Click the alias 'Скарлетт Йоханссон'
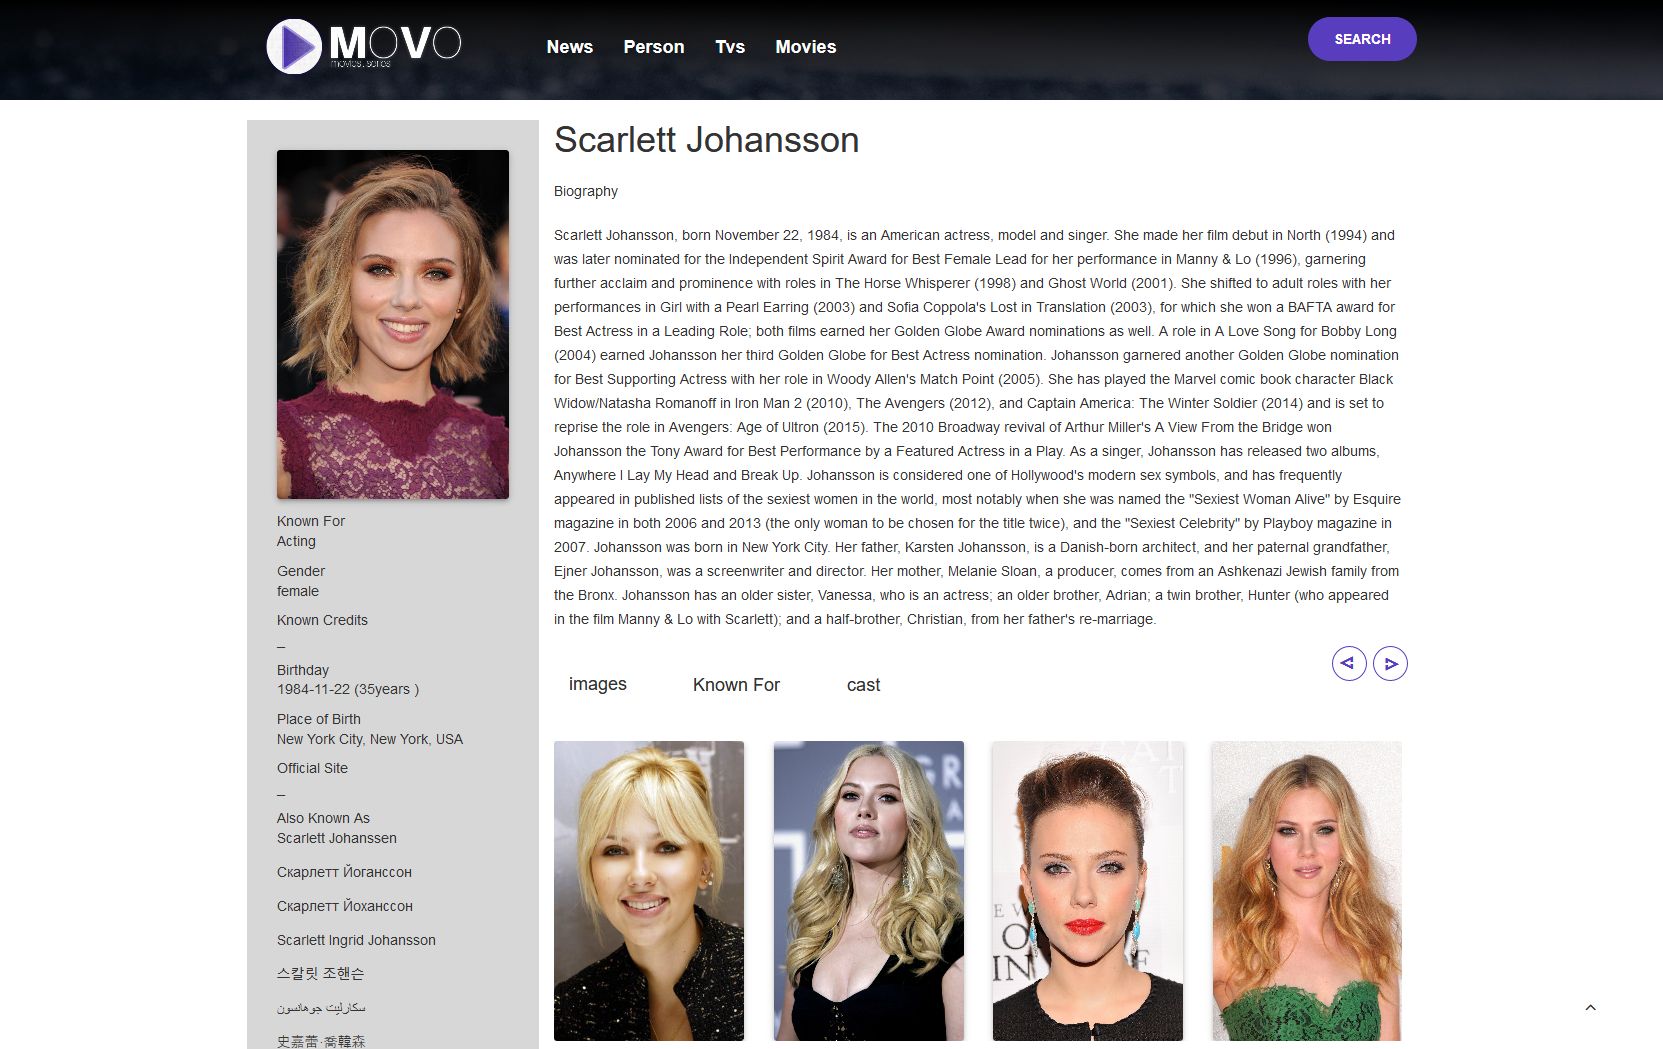Screen dimensions: 1663x1049 click(345, 906)
